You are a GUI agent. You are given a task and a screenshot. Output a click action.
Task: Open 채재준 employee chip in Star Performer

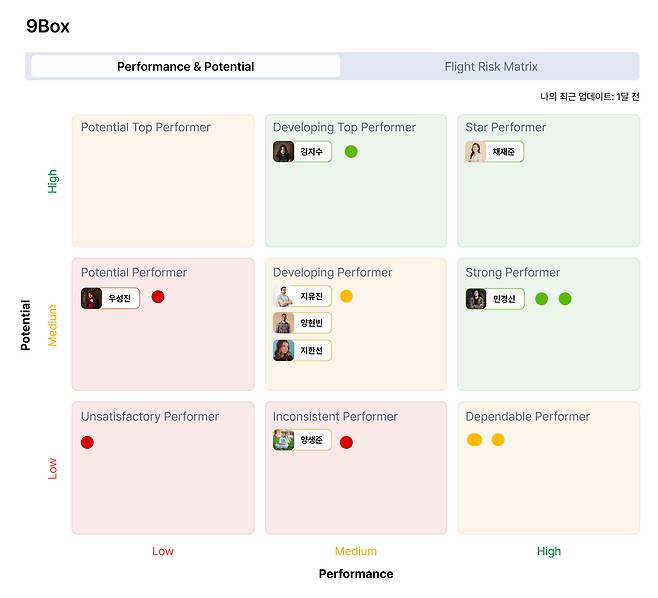[494, 152]
